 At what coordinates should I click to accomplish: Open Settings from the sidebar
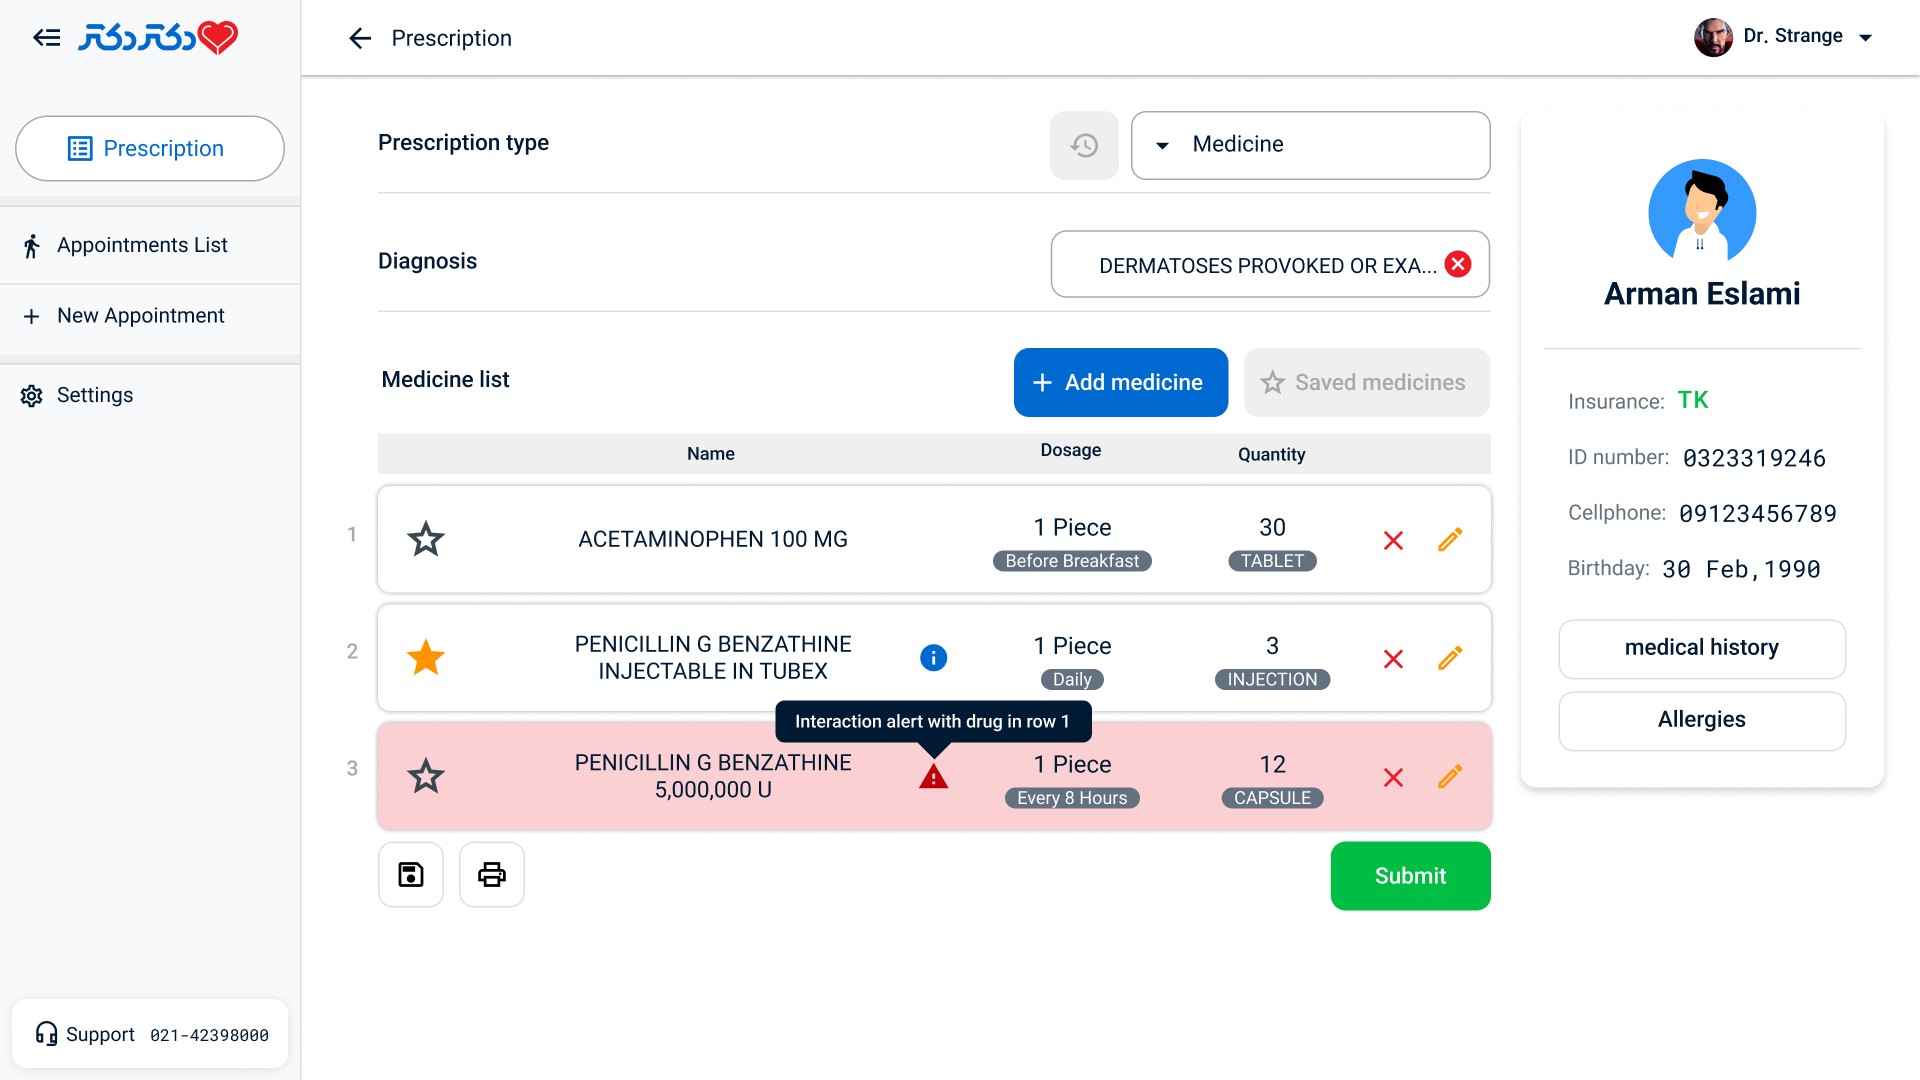95,396
